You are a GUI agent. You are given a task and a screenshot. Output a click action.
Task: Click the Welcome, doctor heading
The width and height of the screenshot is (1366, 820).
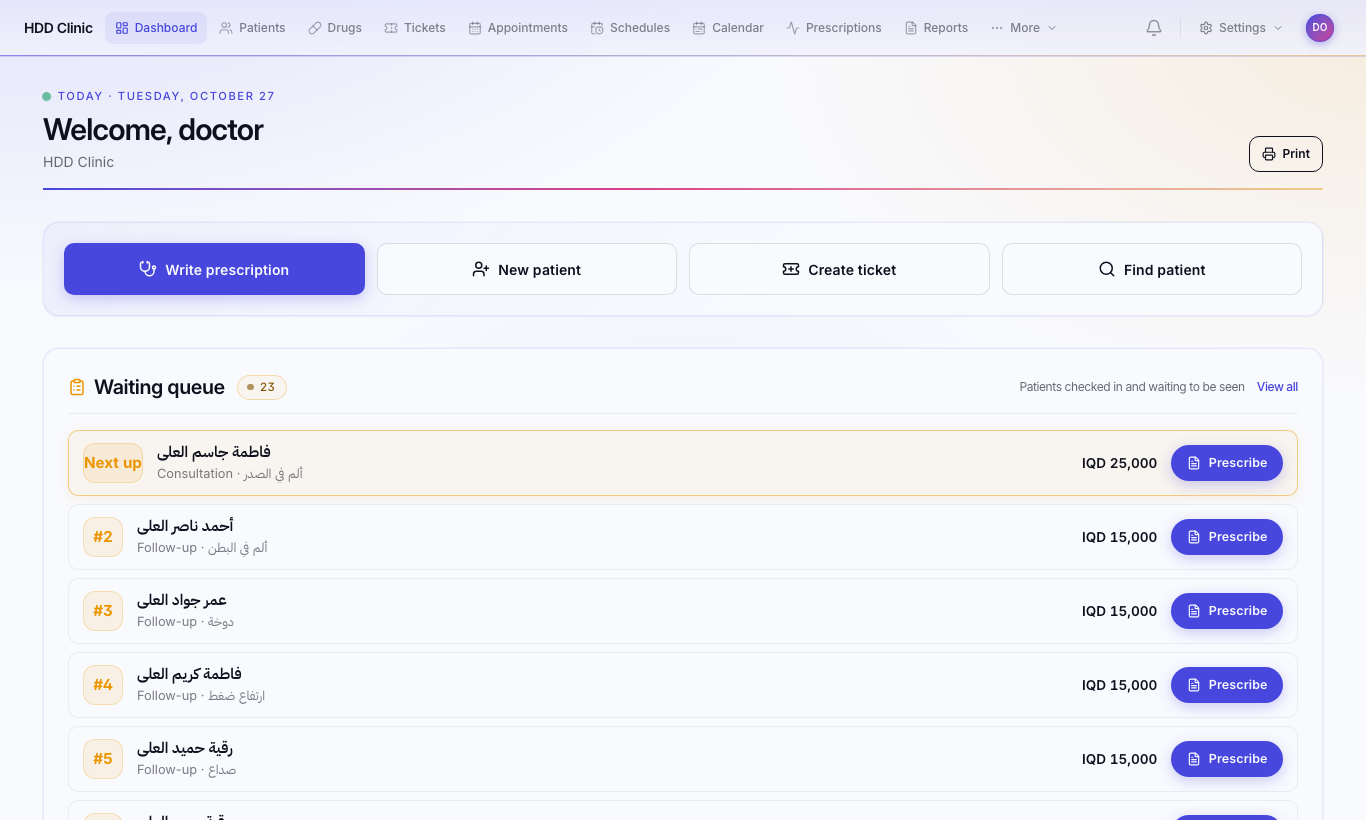click(153, 130)
